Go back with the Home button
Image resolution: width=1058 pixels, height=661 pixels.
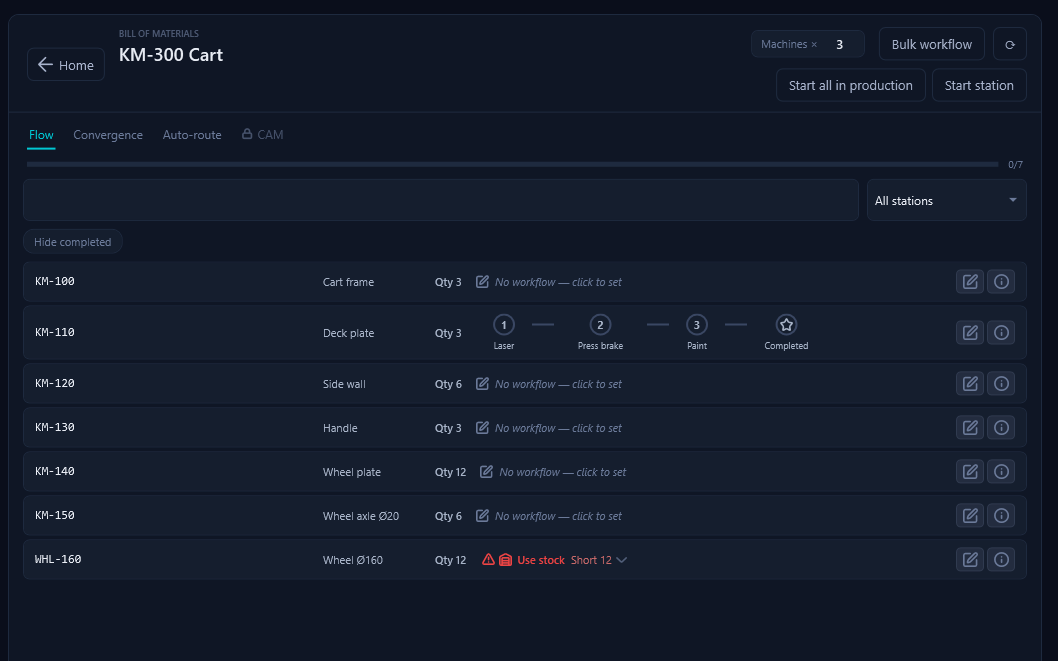(65, 65)
